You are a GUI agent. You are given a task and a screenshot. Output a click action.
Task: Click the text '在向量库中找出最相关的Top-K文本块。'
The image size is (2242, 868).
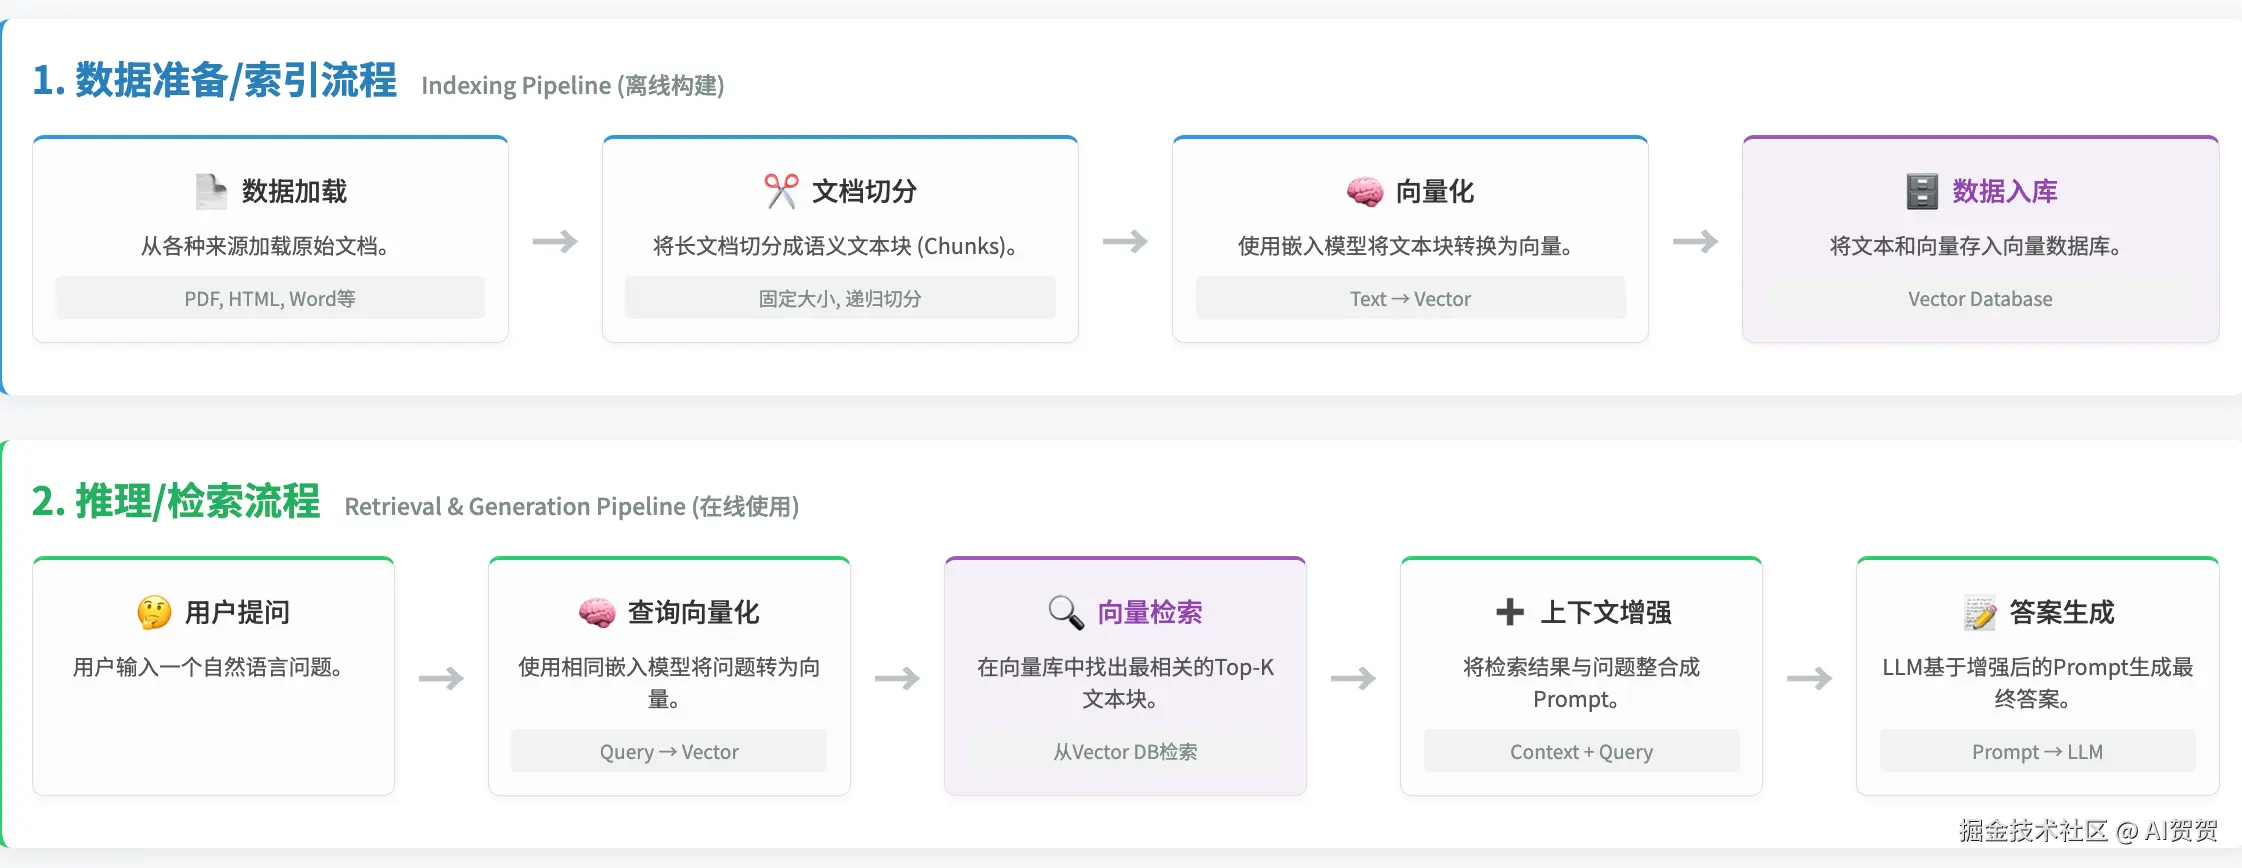1125,682
